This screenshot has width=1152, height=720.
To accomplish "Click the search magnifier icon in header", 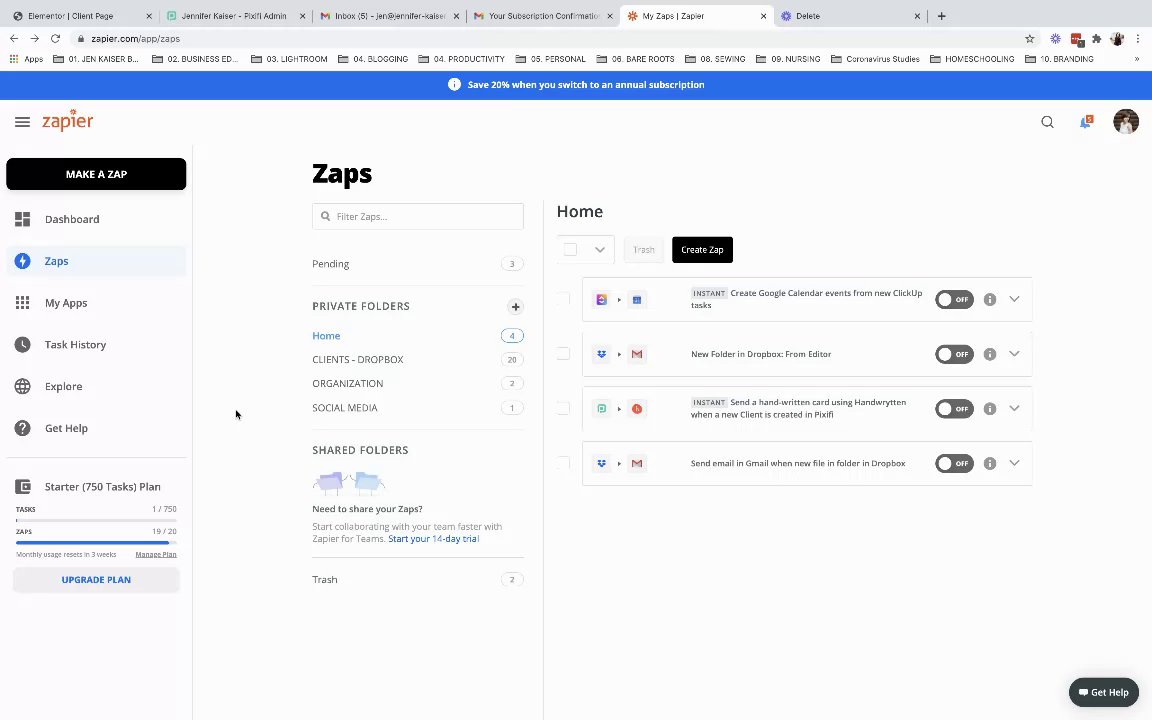I will tap(1047, 122).
